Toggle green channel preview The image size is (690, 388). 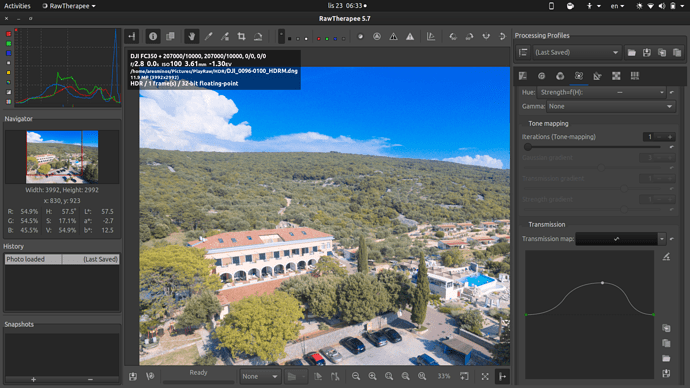click(327, 39)
